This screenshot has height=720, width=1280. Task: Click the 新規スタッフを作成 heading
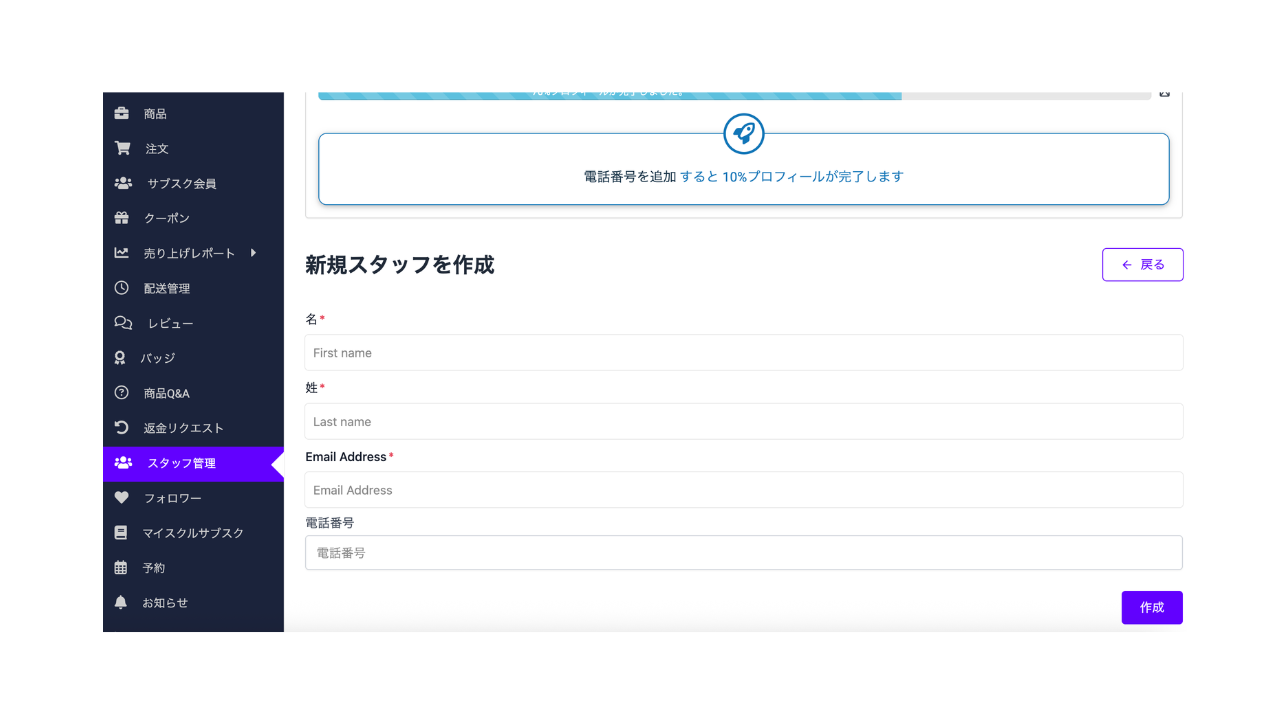(400, 265)
